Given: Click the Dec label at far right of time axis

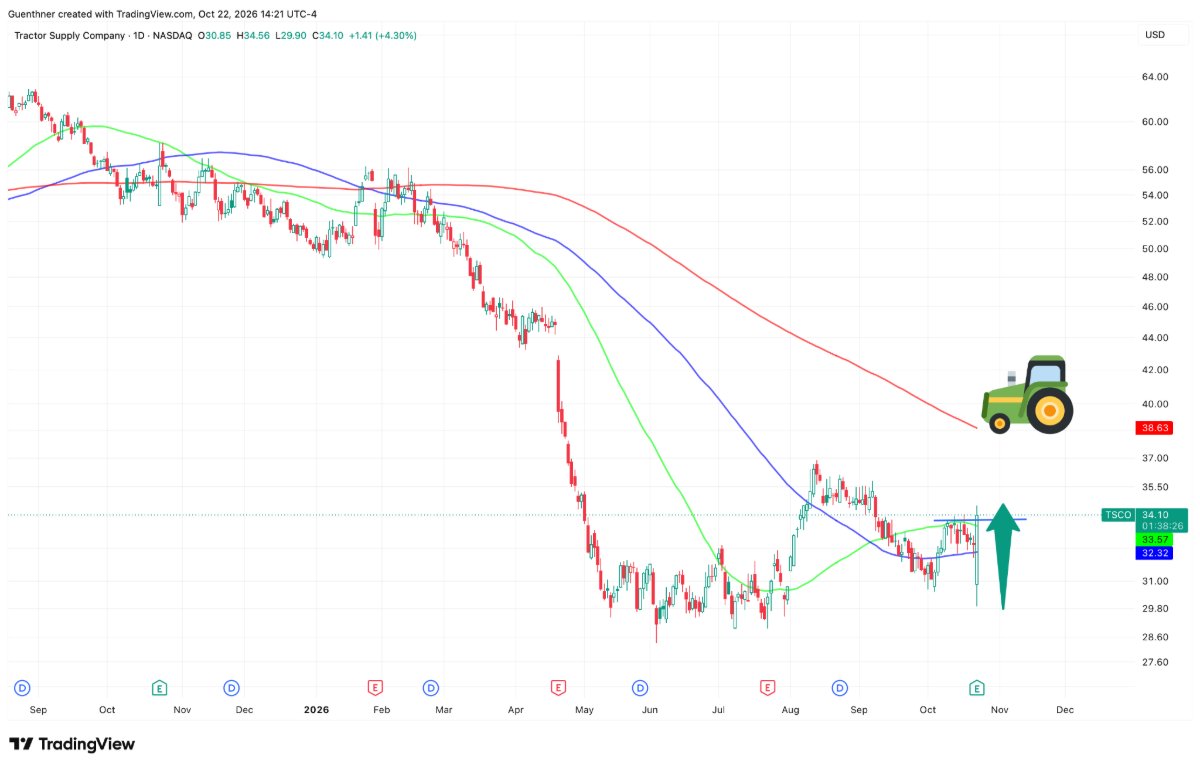Looking at the screenshot, I should click(x=1065, y=710).
